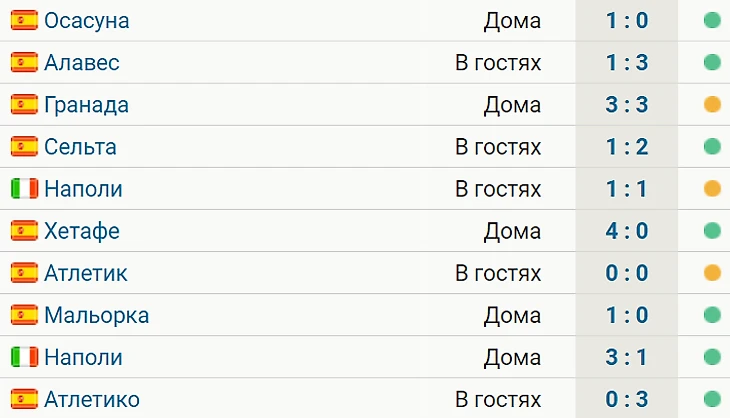Click the flag icon next to Атлетико
This screenshot has height=418, width=730.
[24, 400]
